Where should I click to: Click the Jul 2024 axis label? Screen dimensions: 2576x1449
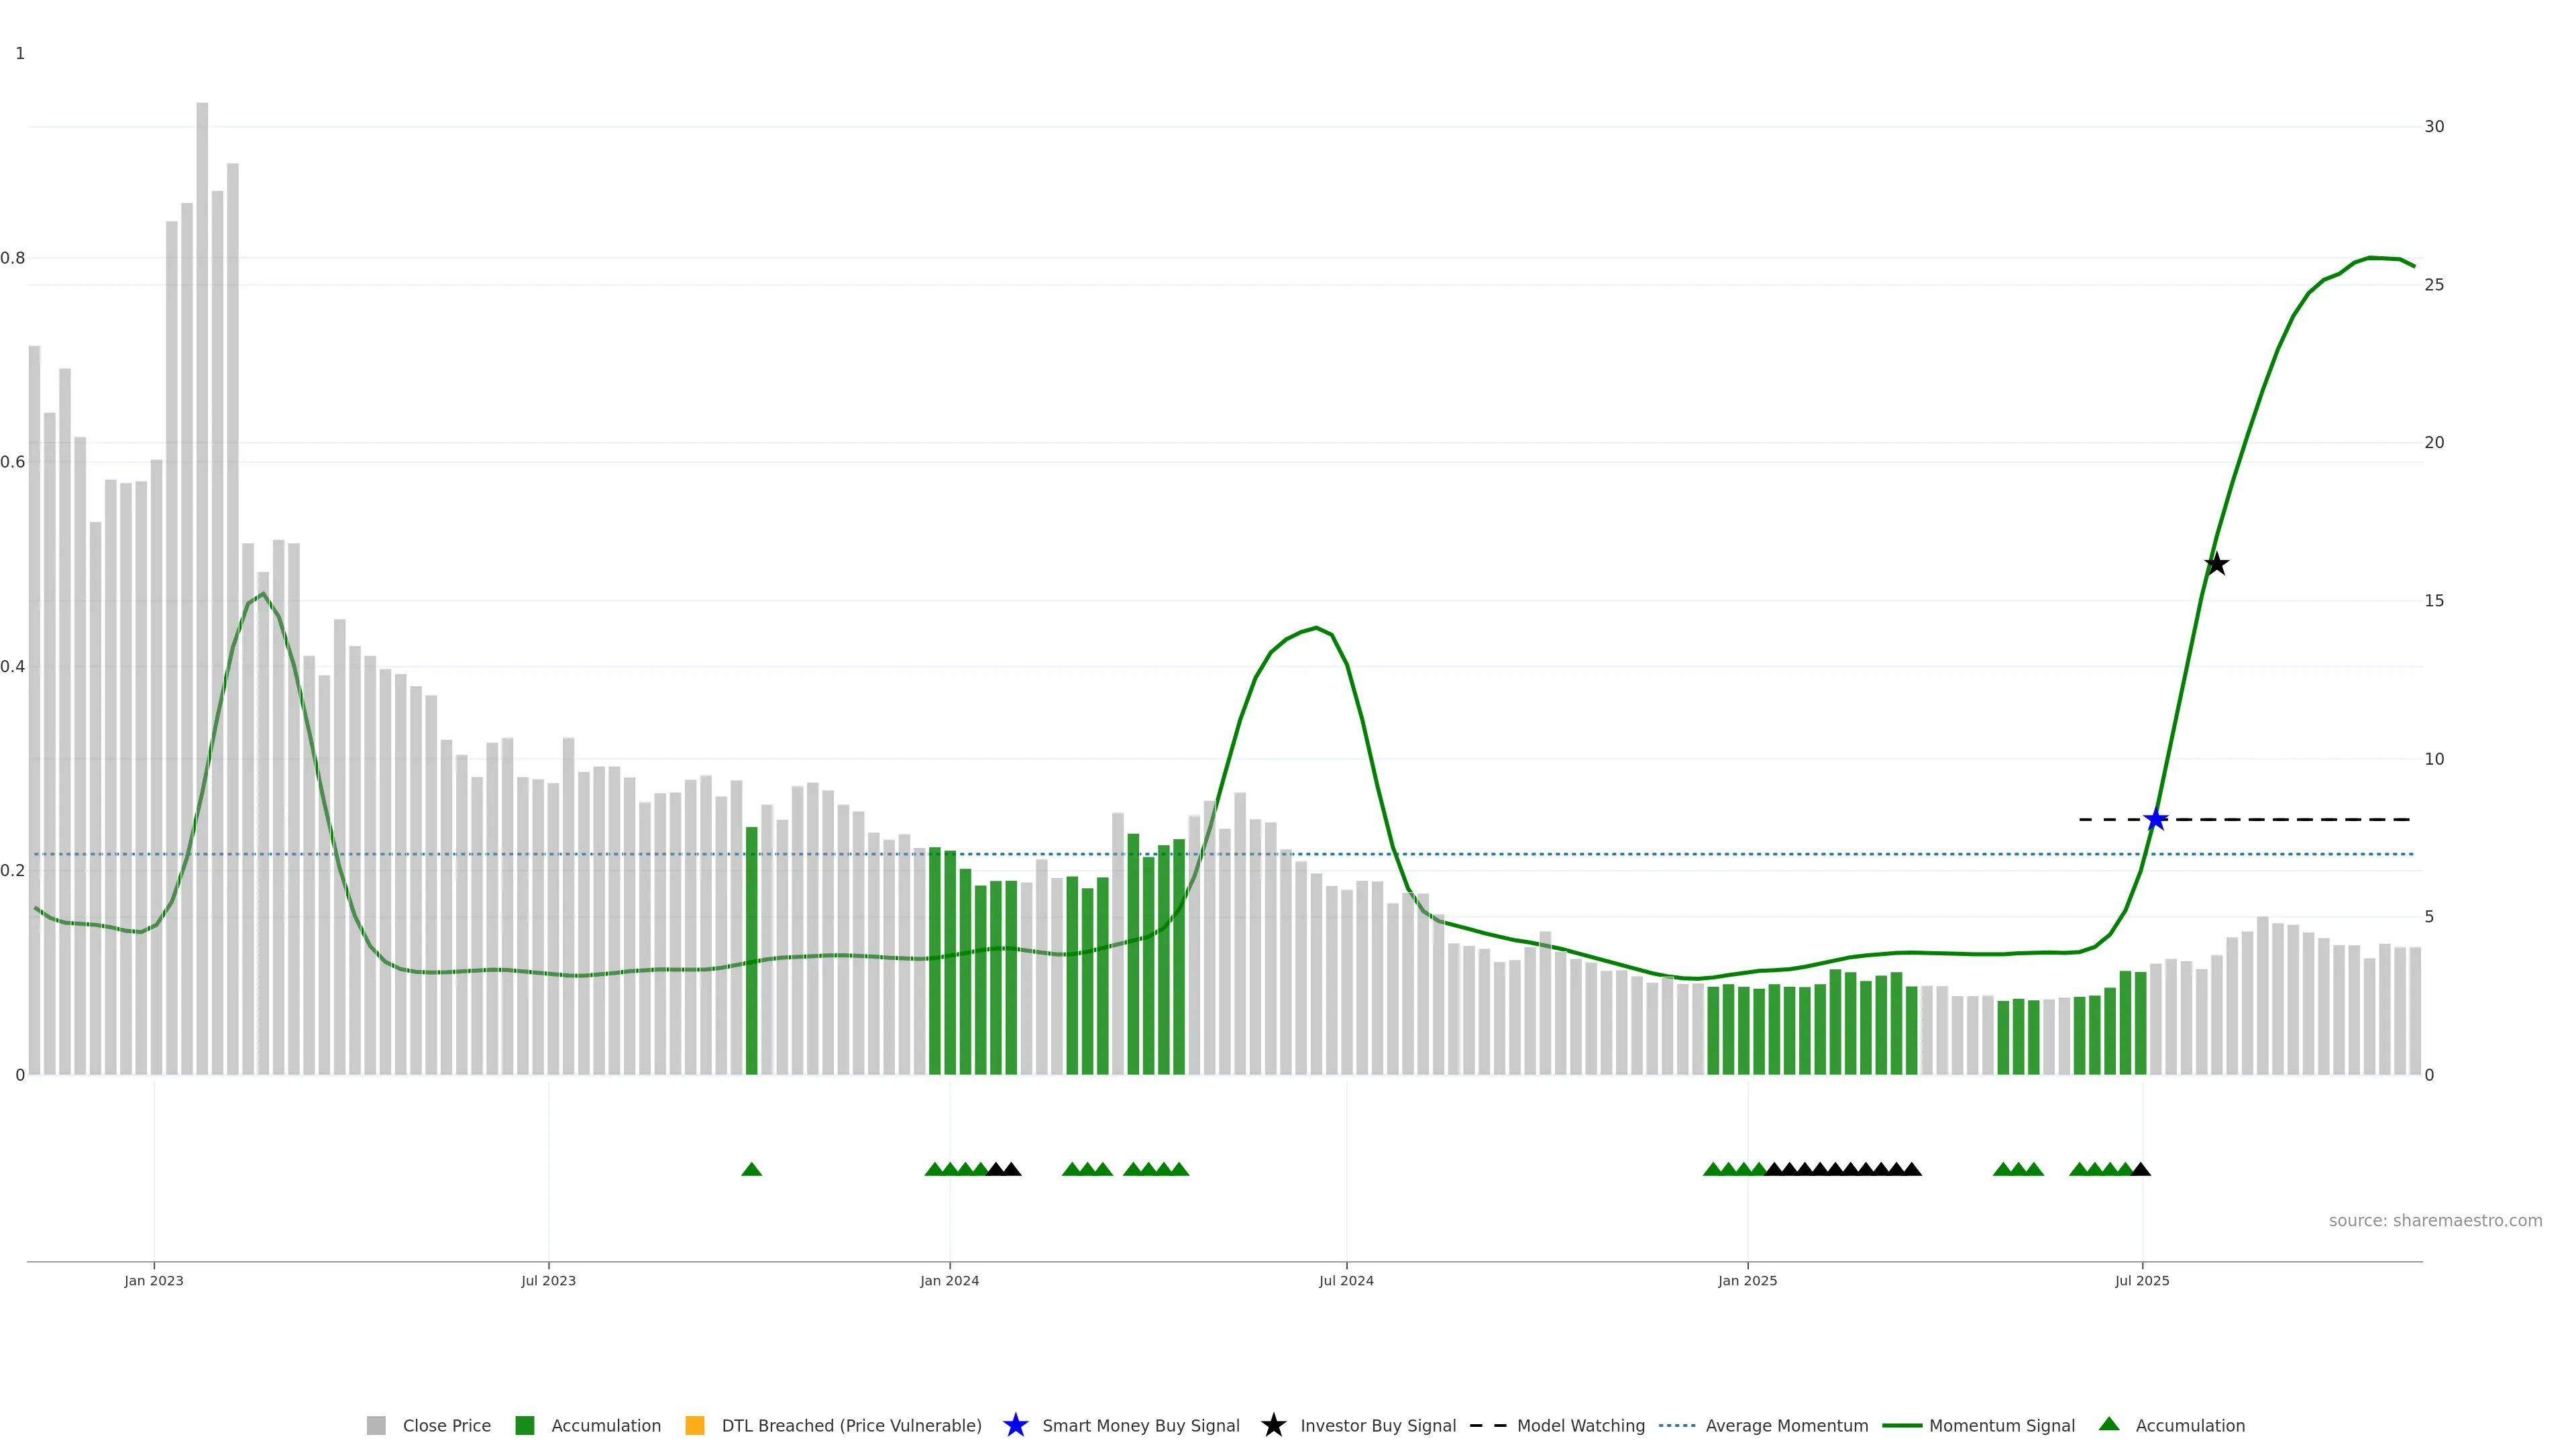pyautogui.click(x=1346, y=1280)
